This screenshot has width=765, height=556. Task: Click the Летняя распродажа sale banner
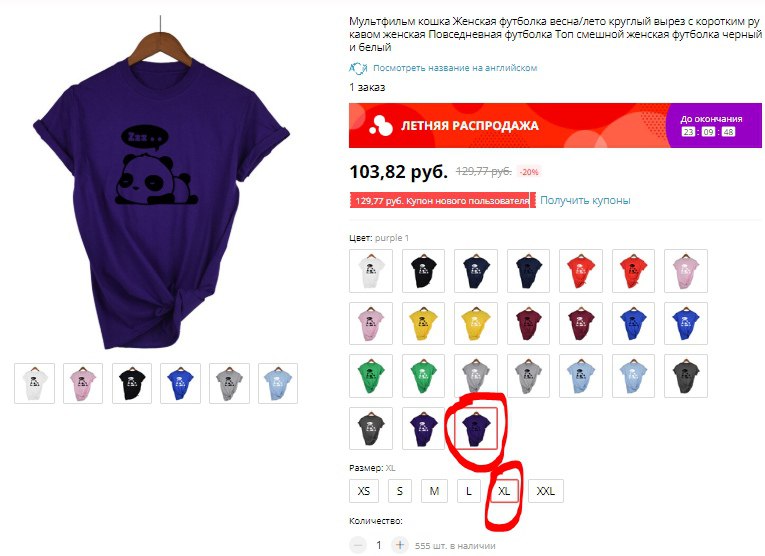point(555,125)
